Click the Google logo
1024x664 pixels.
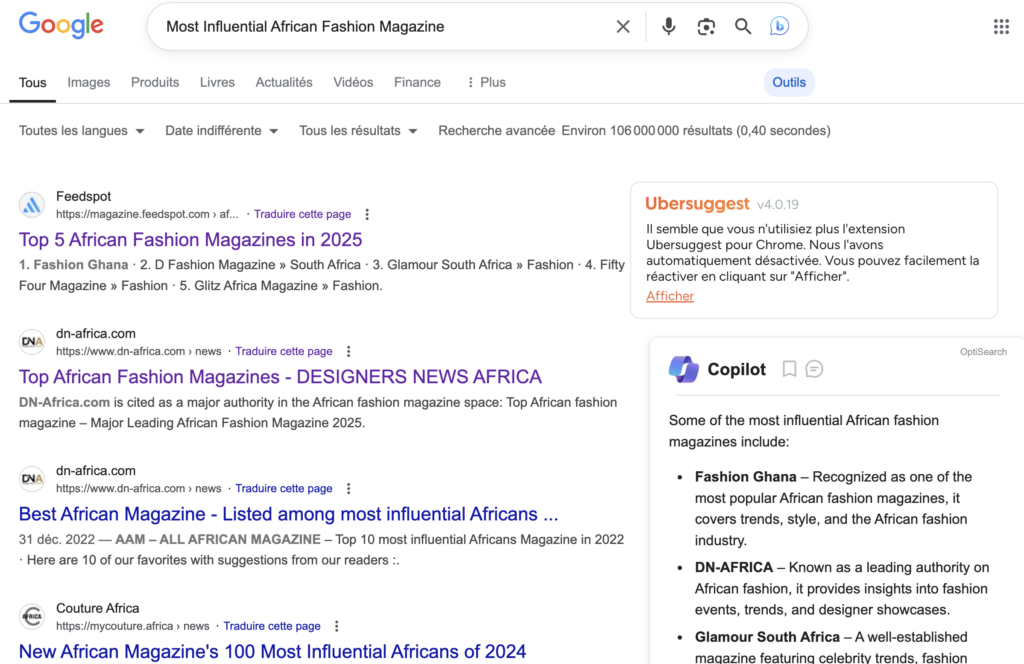pyautogui.click(x=61, y=25)
